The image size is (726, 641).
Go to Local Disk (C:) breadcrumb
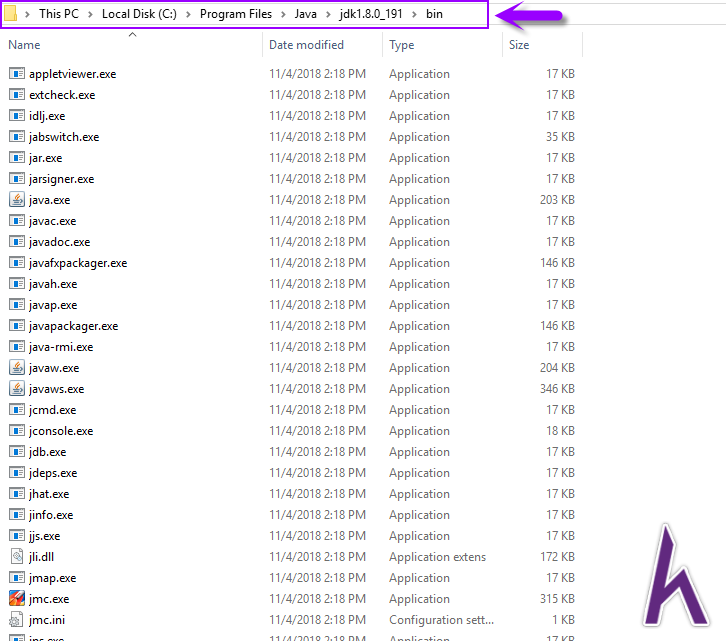pos(139,14)
